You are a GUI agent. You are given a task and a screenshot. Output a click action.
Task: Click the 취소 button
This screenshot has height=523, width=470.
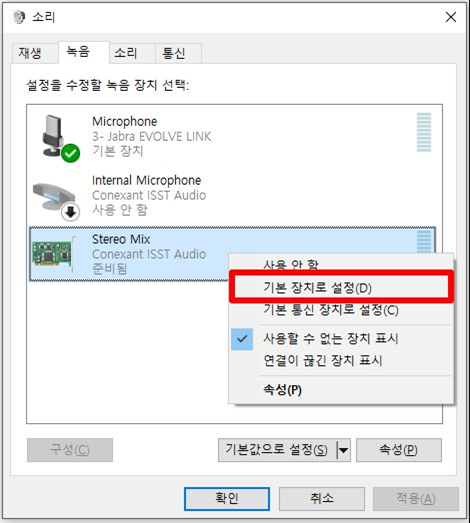[x=322, y=499]
